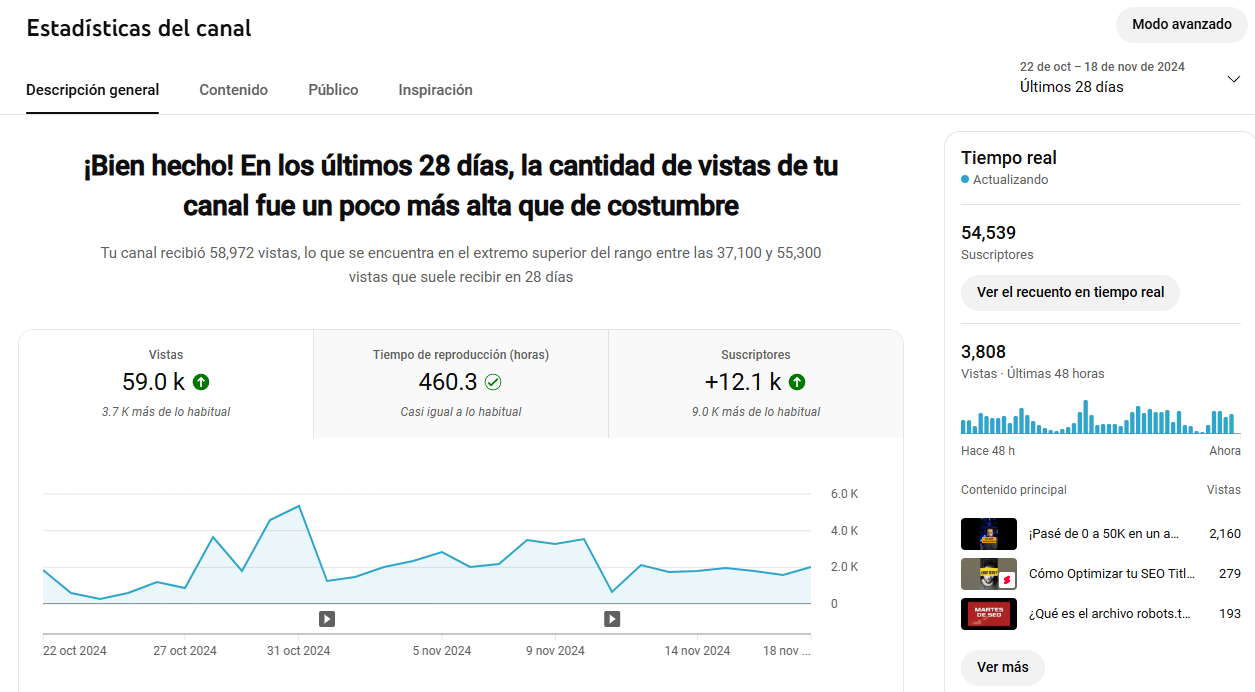Click the Modo avanzado button
This screenshot has height=692, width=1255.
point(1181,24)
